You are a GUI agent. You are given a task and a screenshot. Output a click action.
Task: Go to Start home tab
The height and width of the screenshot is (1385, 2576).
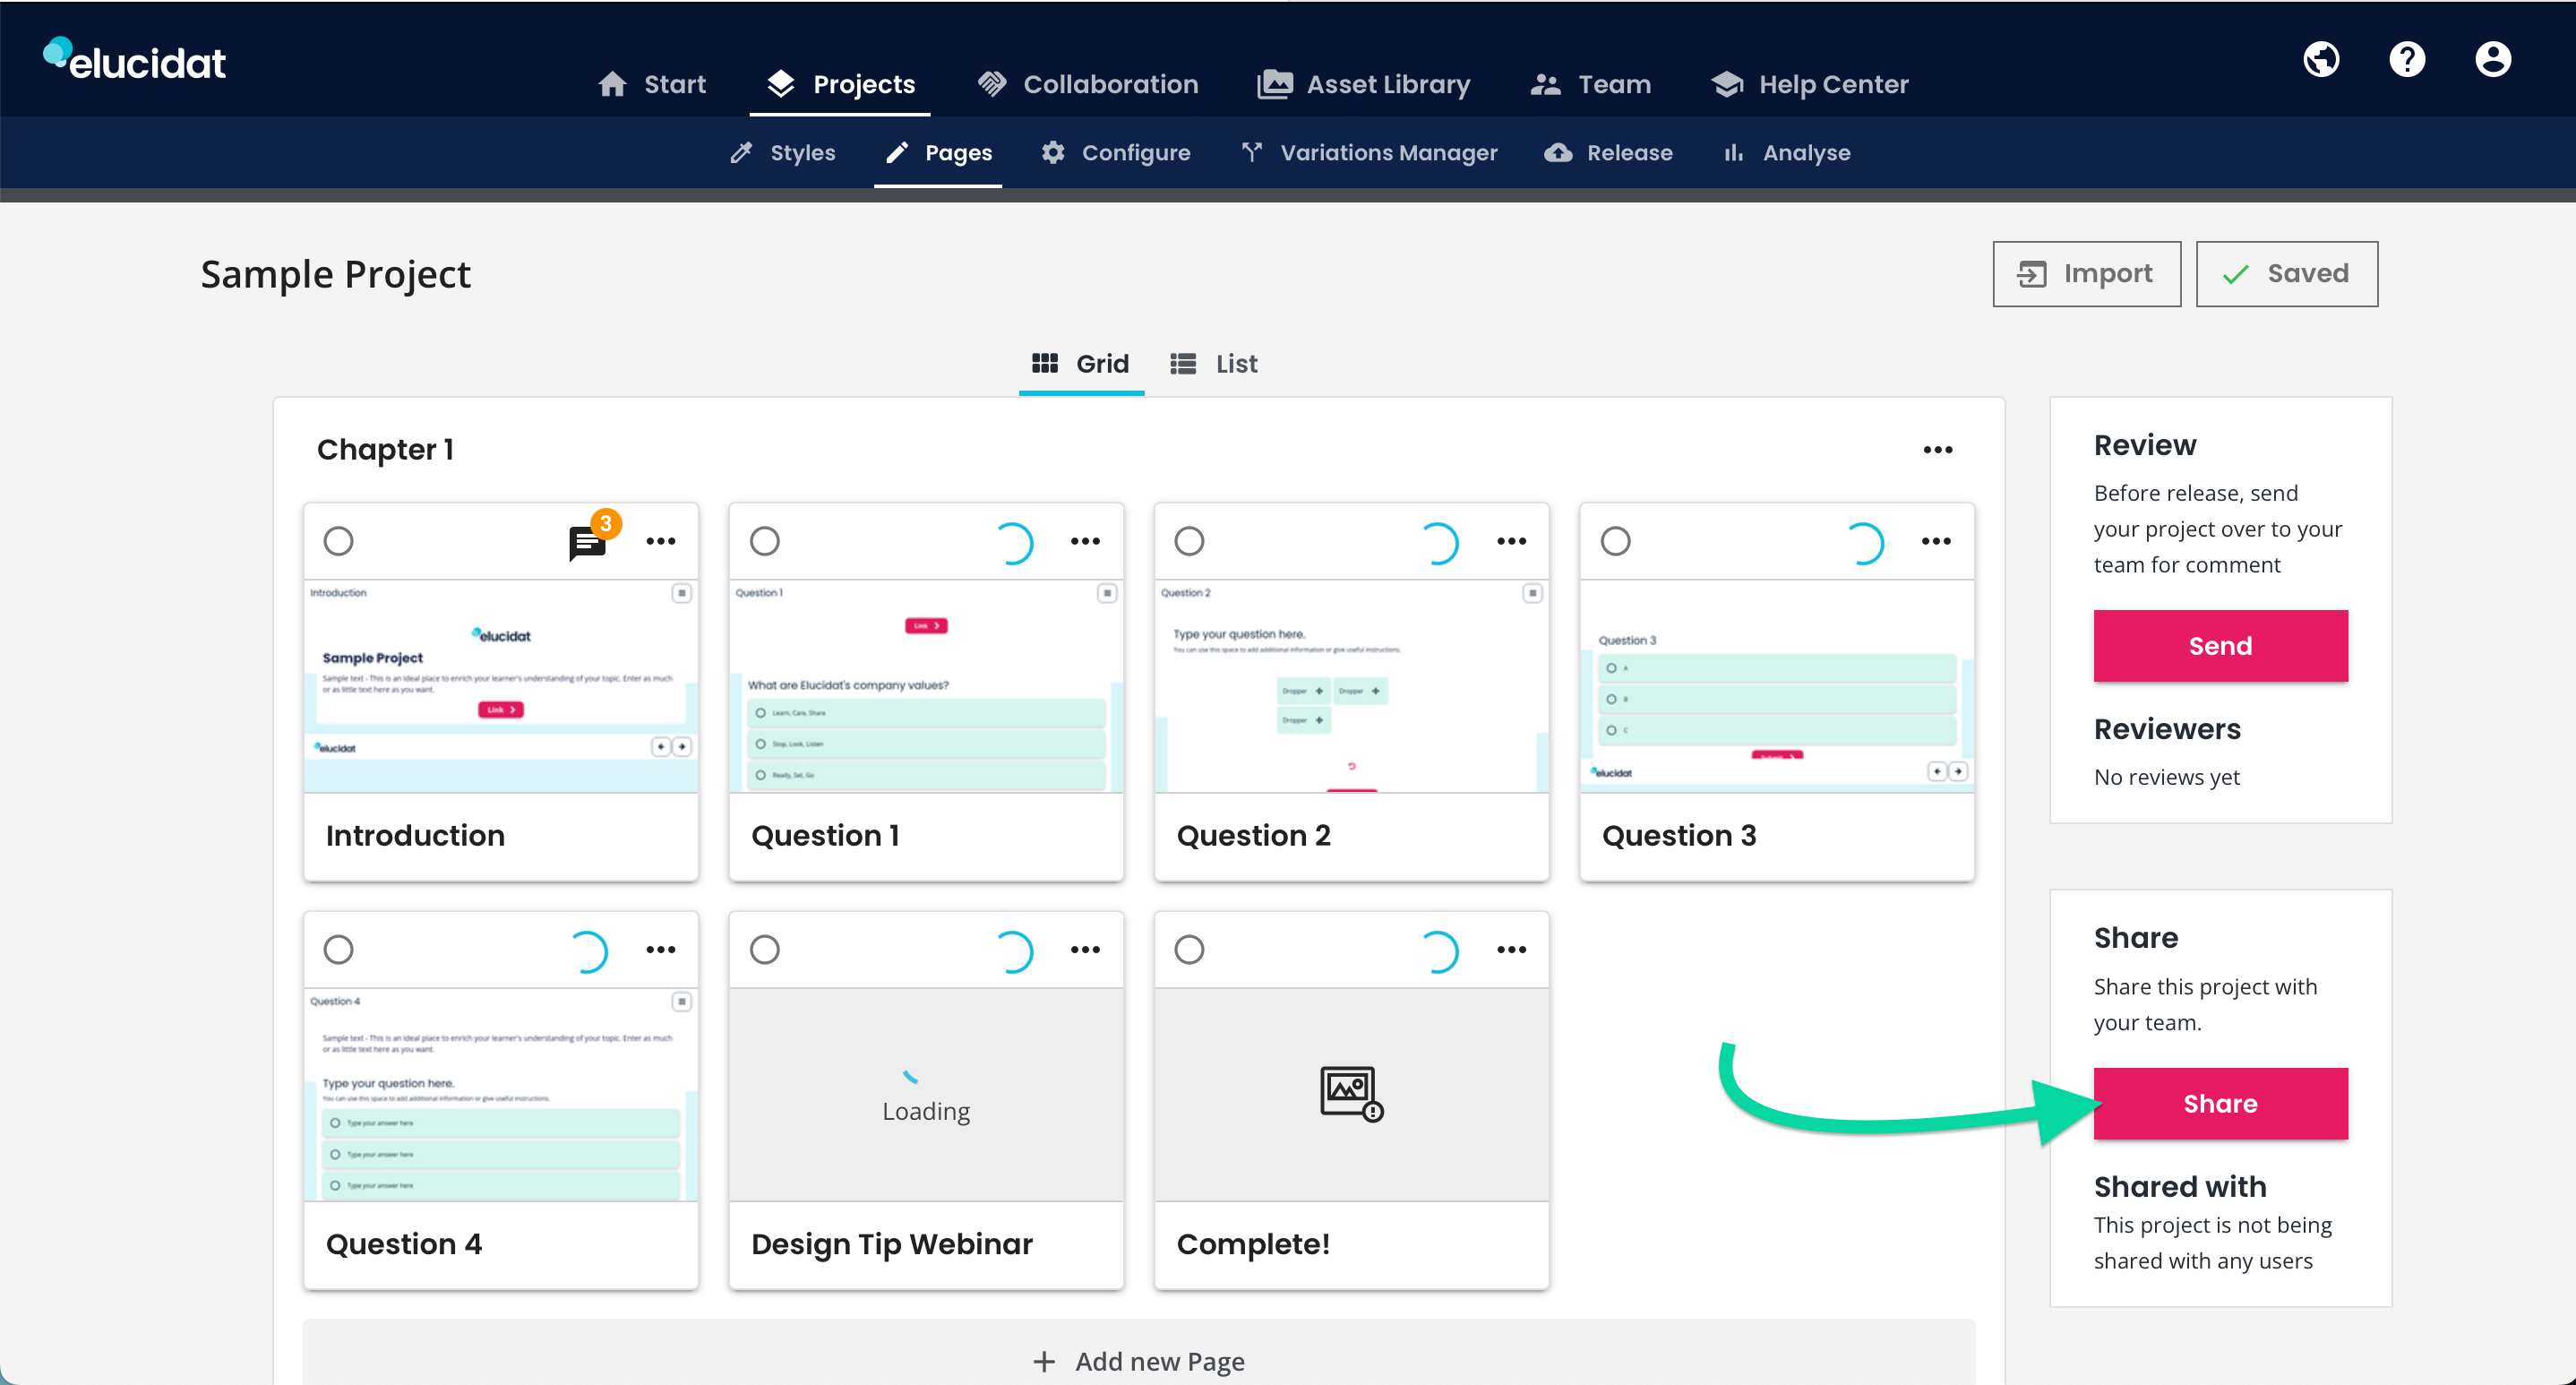coord(651,84)
